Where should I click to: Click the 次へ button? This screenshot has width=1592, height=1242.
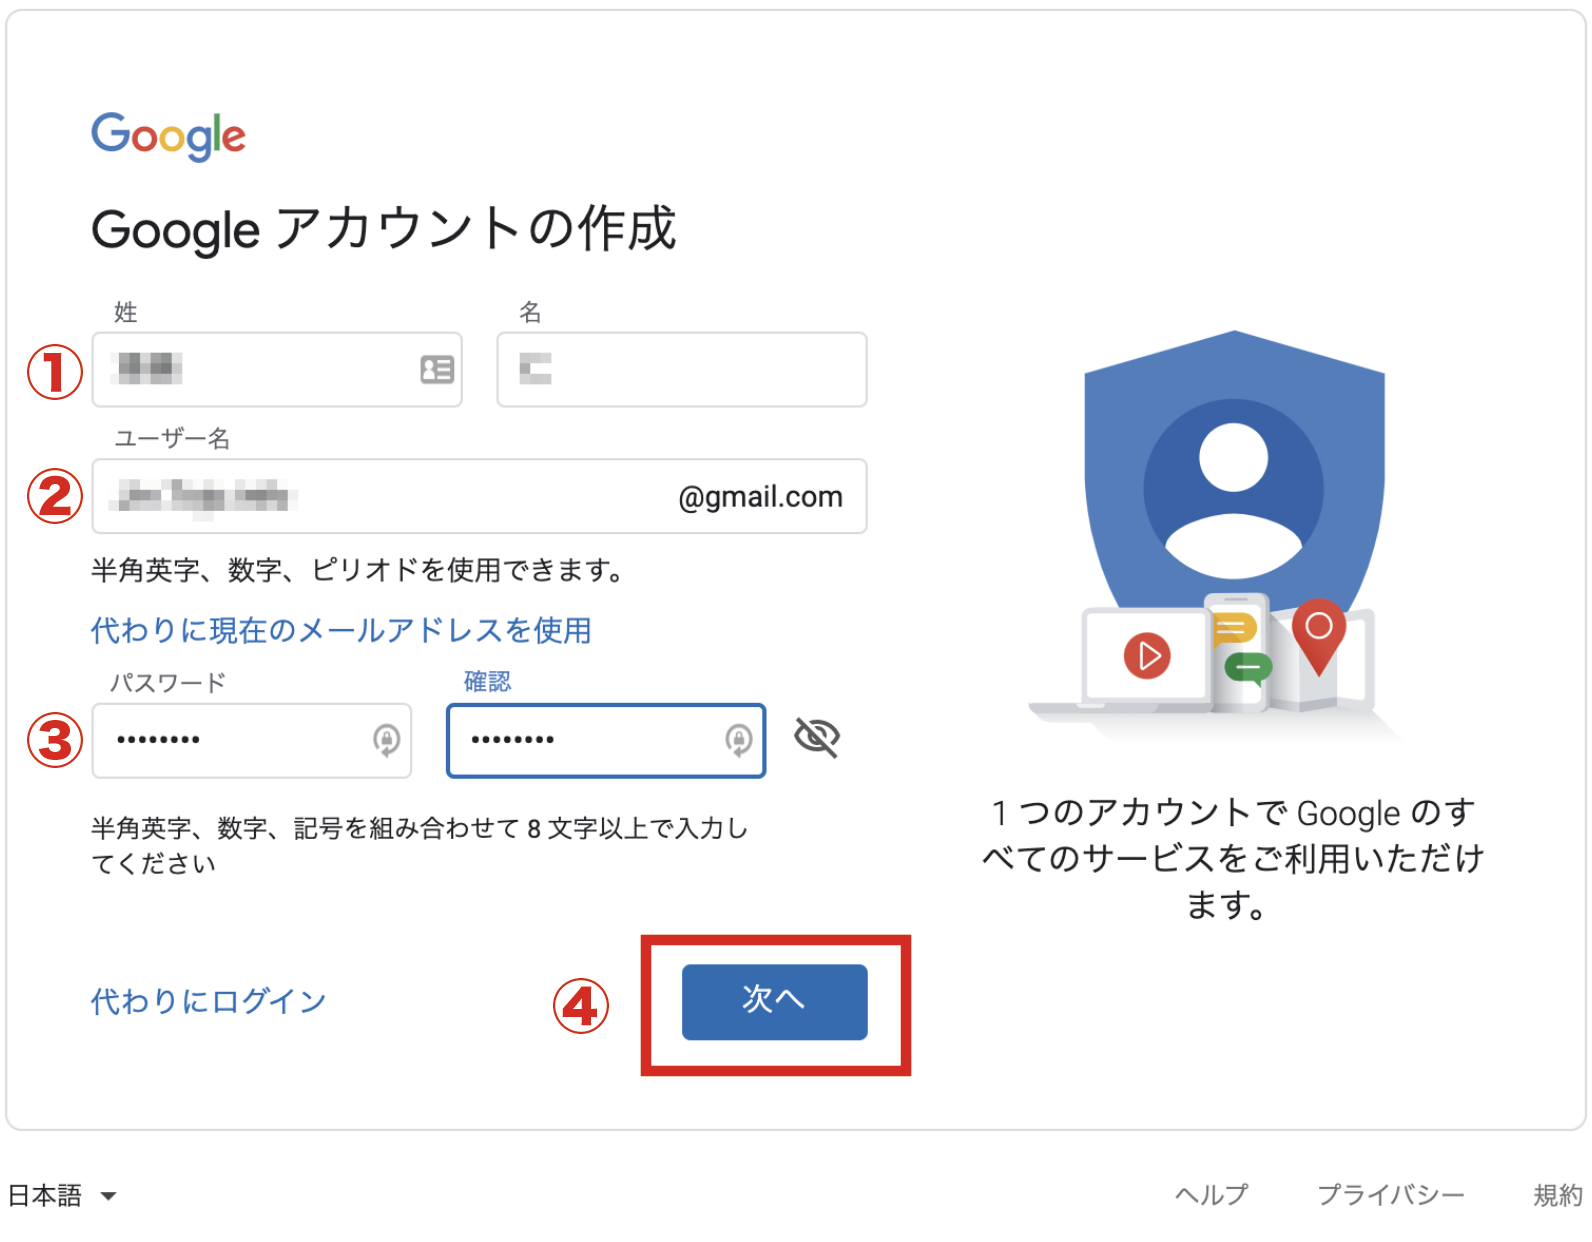775,1002
